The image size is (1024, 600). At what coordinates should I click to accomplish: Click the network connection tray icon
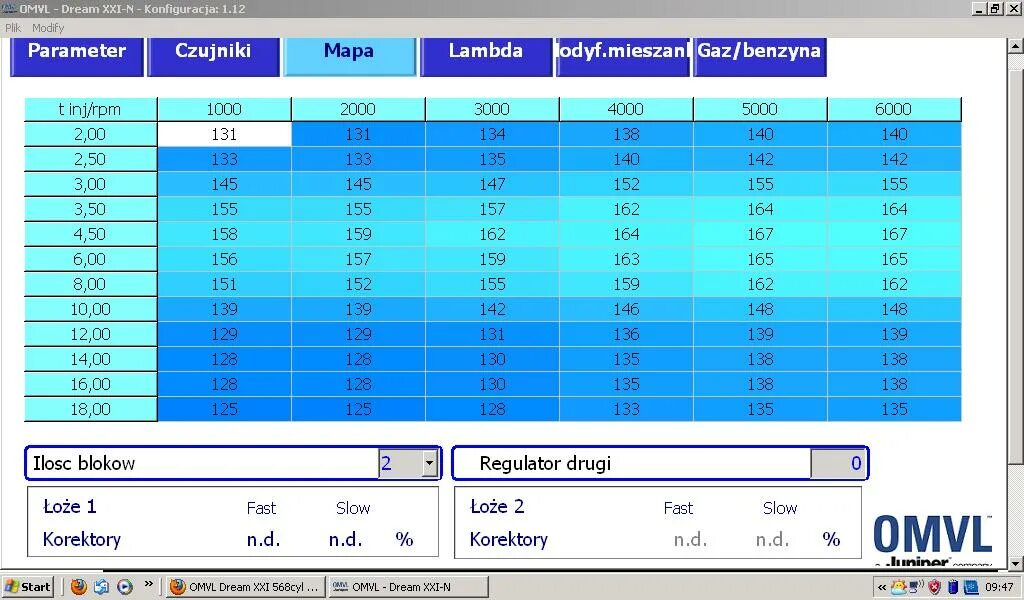pos(916,586)
